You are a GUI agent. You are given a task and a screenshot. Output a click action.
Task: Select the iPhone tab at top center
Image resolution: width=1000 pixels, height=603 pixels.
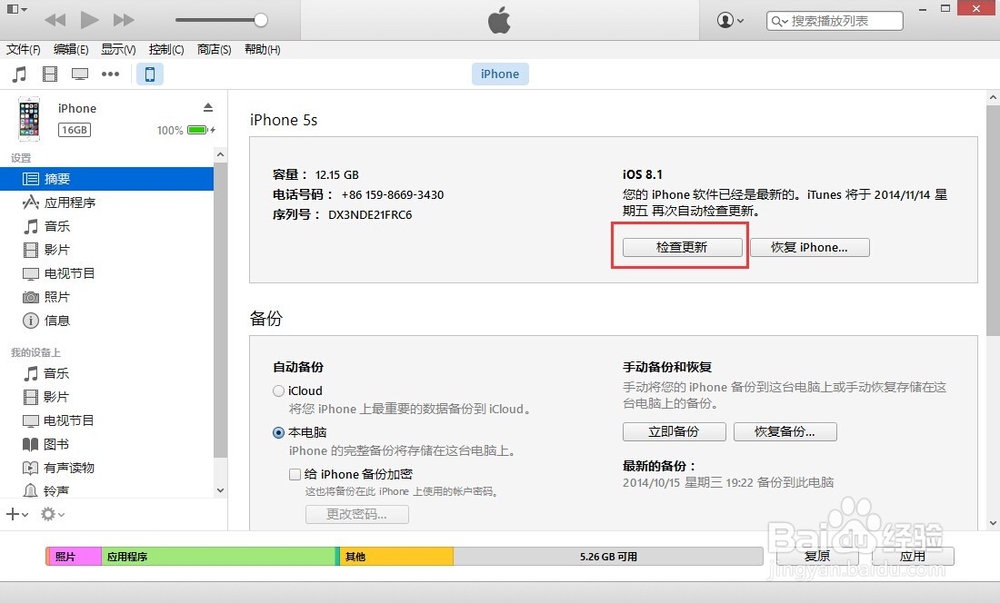click(500, 74)
